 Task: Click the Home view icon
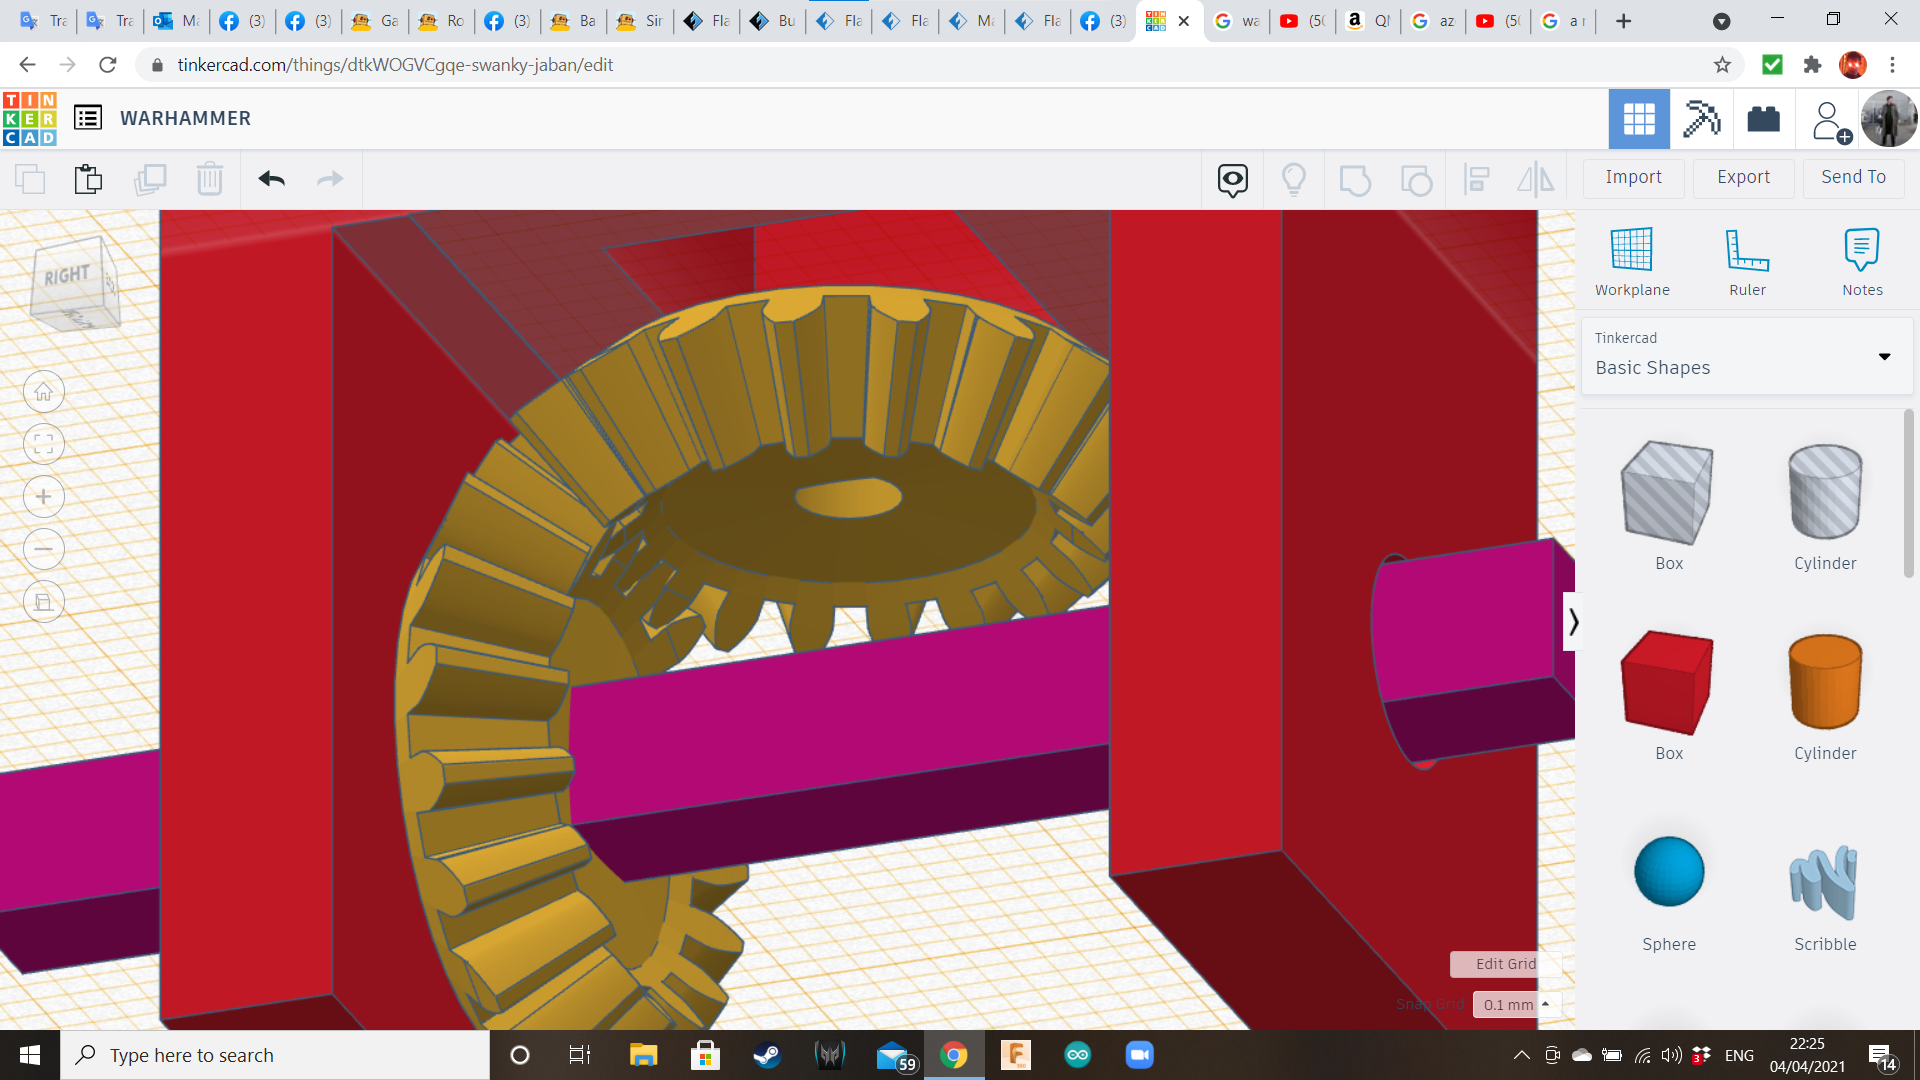(44, 392)
